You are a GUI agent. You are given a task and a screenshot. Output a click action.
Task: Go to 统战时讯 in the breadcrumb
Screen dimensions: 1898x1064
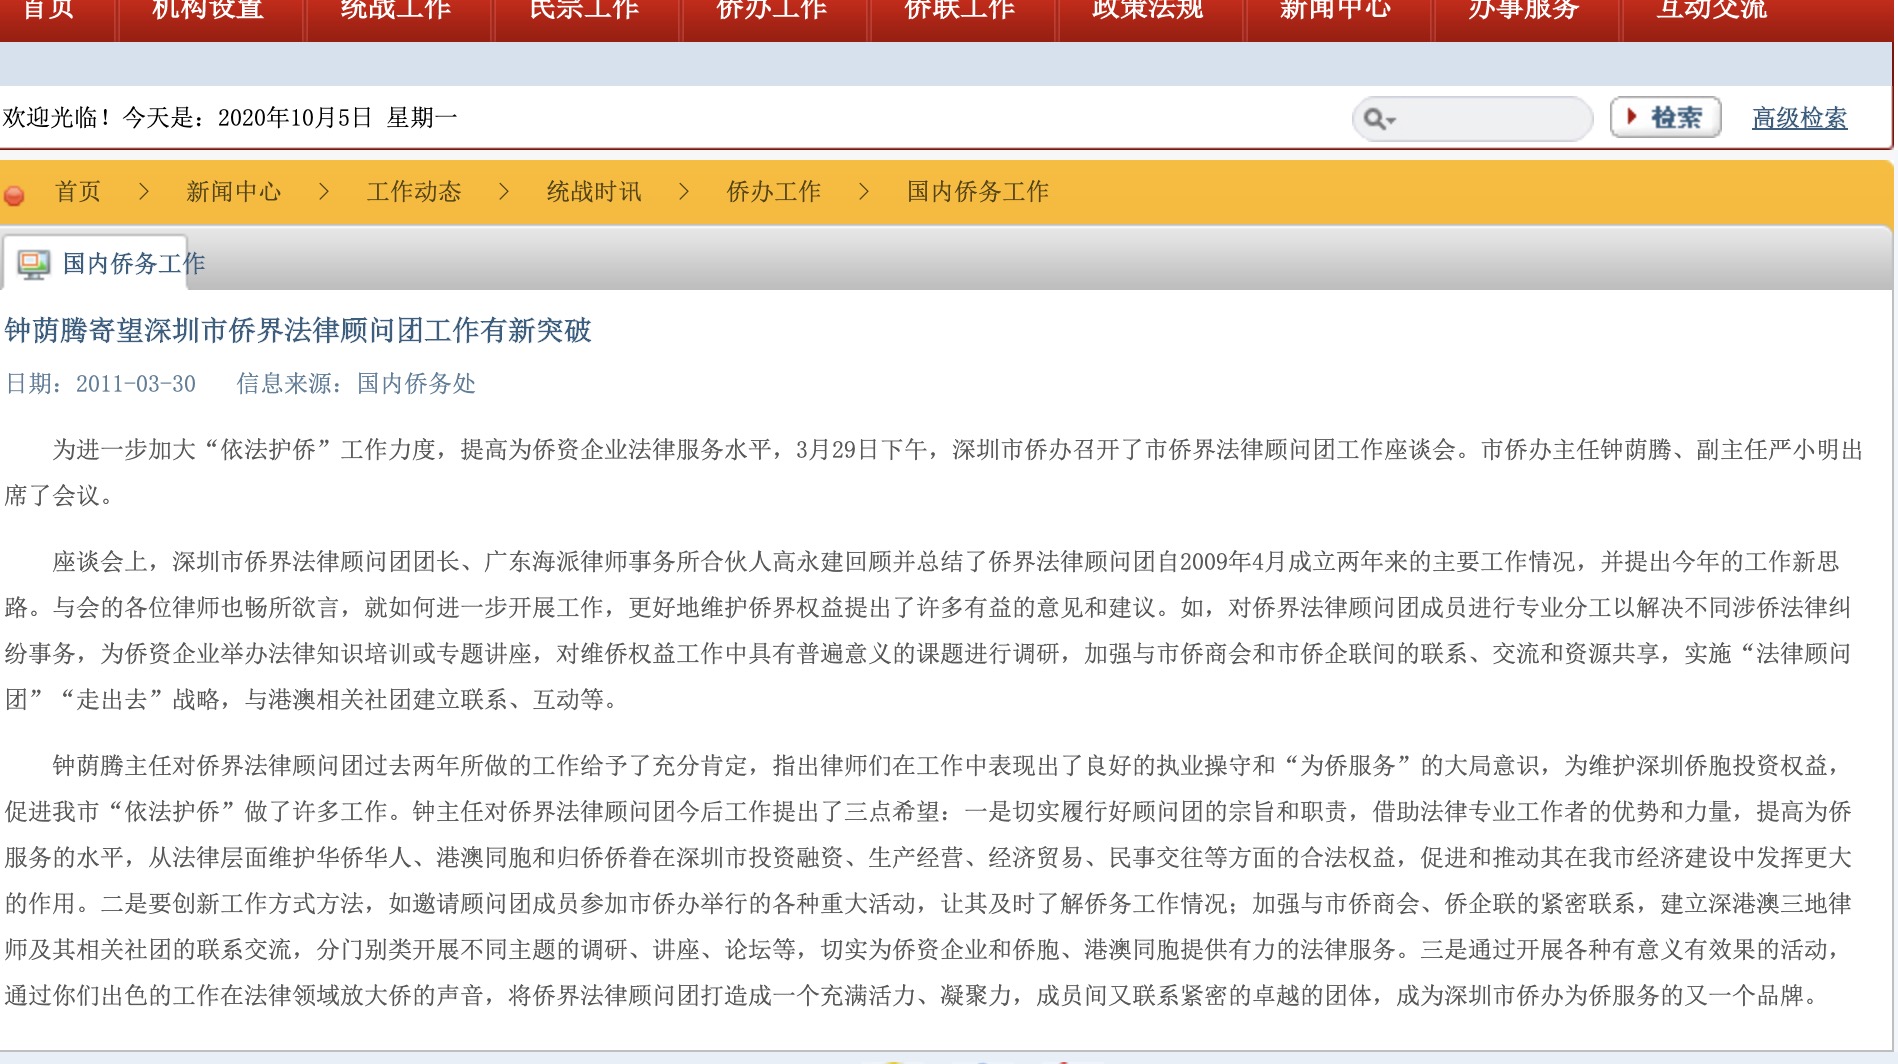point(594,191)
